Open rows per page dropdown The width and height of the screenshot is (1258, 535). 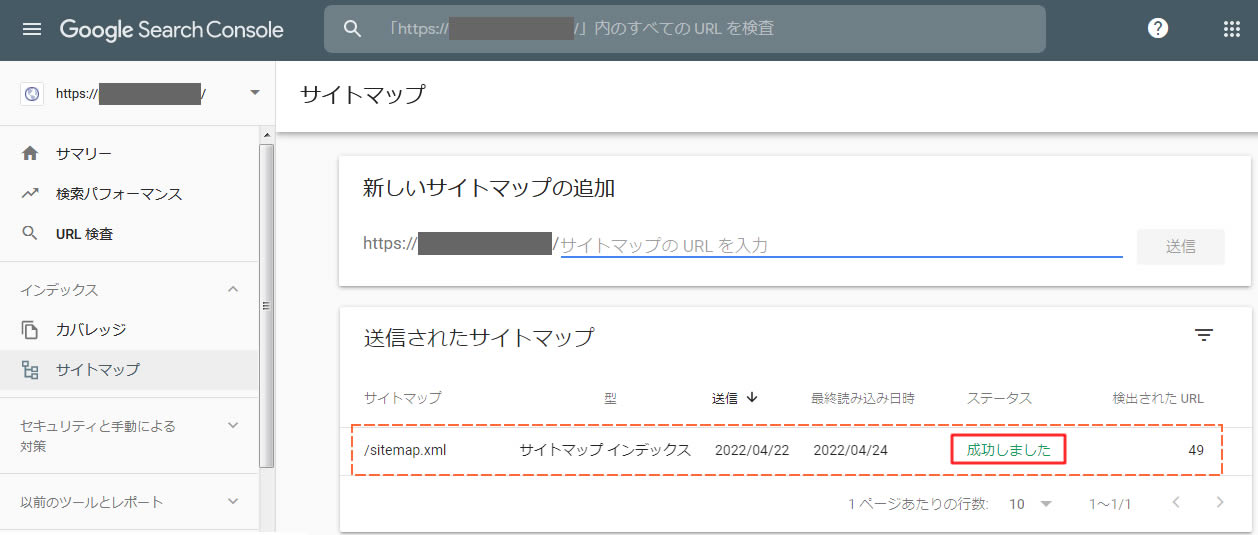click(1030, 504)
